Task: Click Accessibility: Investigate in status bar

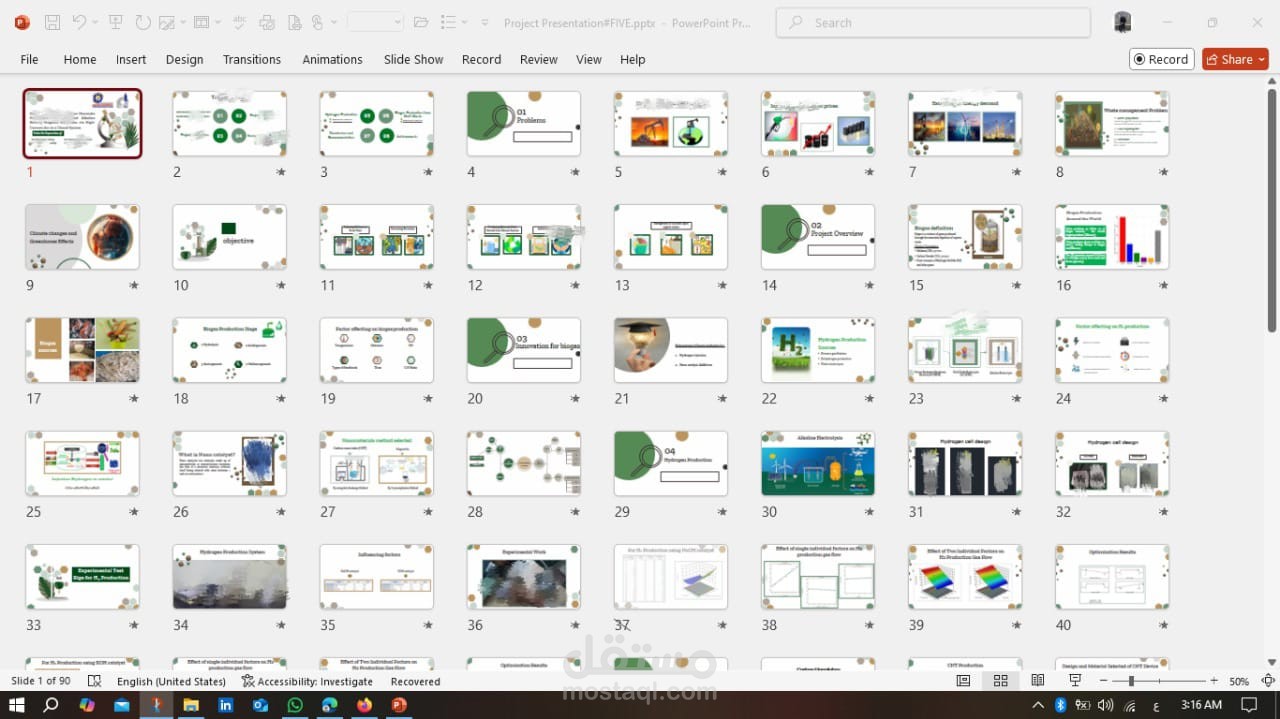Action: [x=307, y=681]
